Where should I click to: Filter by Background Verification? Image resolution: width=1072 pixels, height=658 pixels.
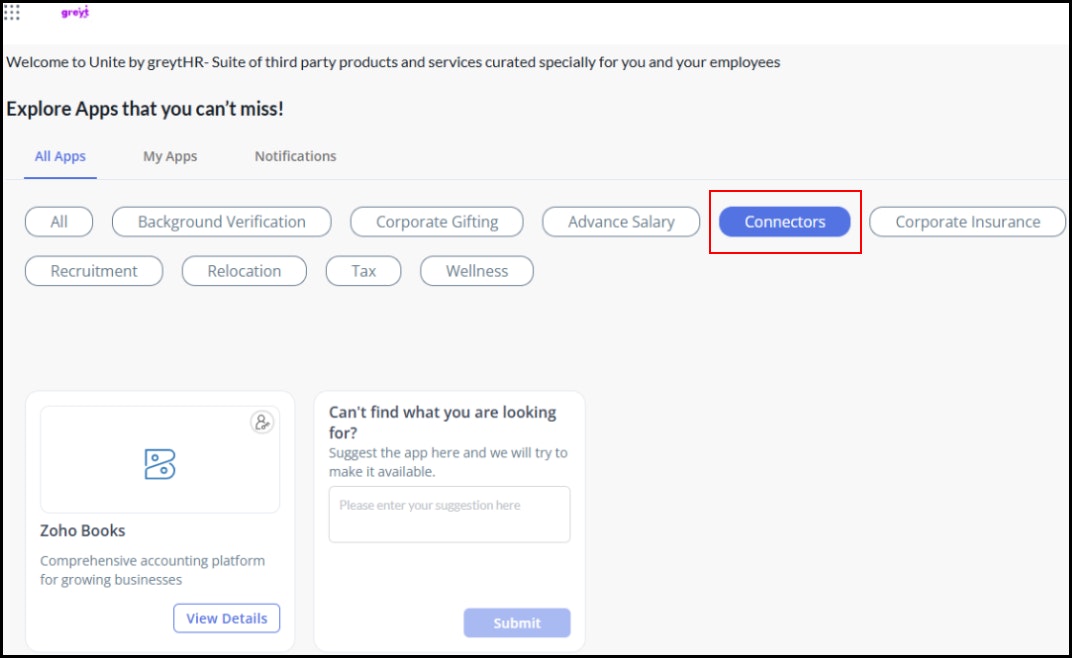coord(222,222)
